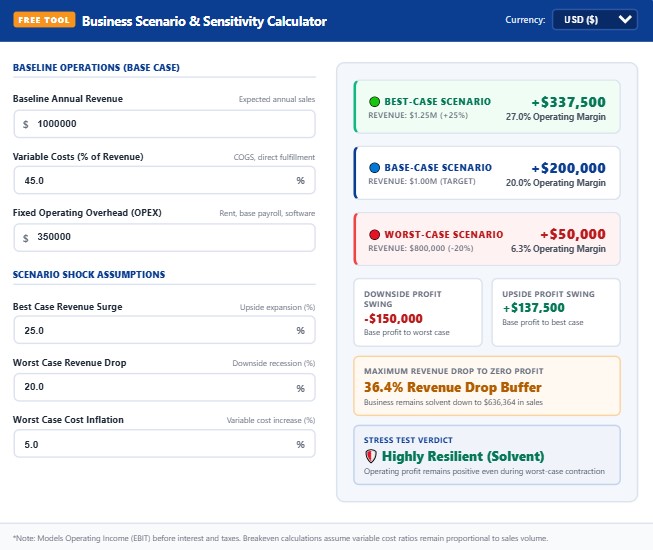Click the Upside expansion (%) hint

pos(277,308)
